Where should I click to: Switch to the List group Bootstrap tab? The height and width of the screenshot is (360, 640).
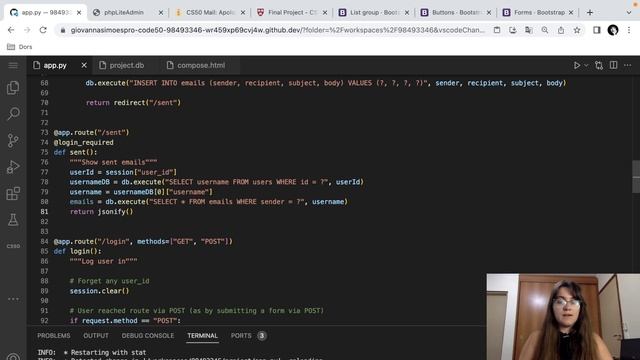pyautogui.click(x=374, y=13)
